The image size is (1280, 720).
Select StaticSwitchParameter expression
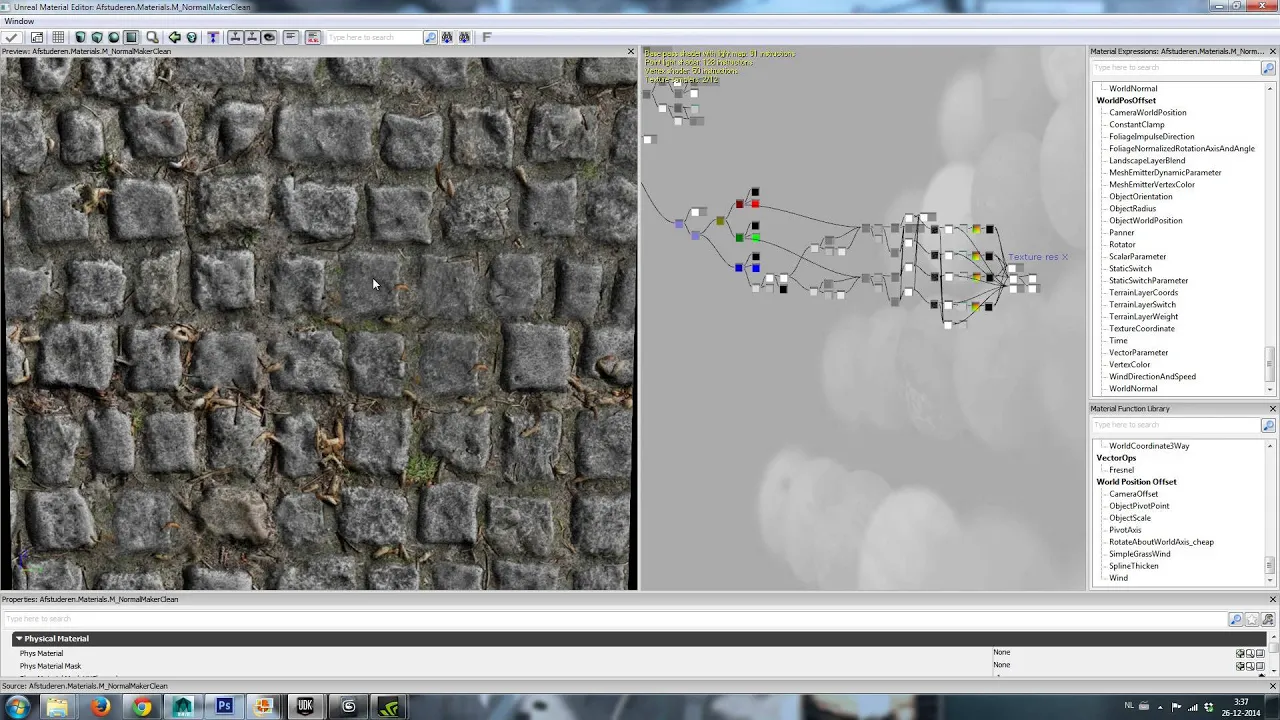[x=1149, y=280]
